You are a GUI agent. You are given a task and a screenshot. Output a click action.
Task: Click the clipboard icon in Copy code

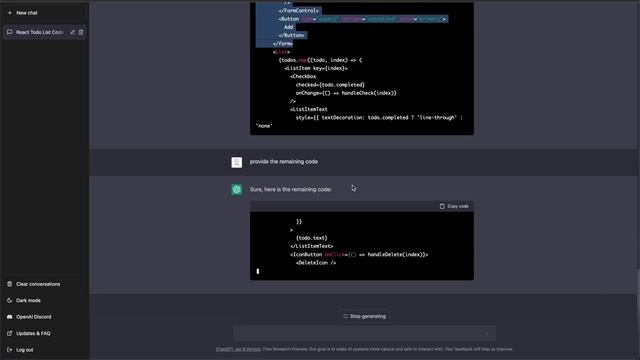click(442, 206)
